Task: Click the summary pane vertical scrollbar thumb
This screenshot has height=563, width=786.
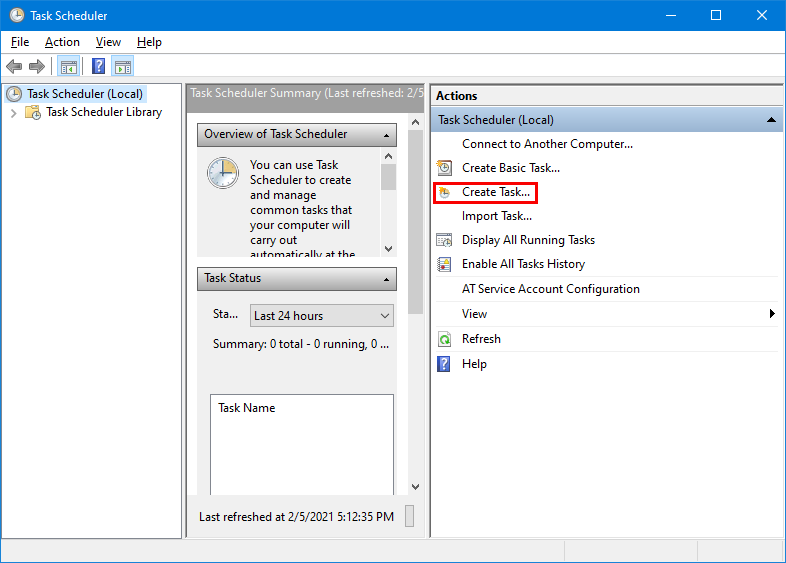Action: click(415, 222)
